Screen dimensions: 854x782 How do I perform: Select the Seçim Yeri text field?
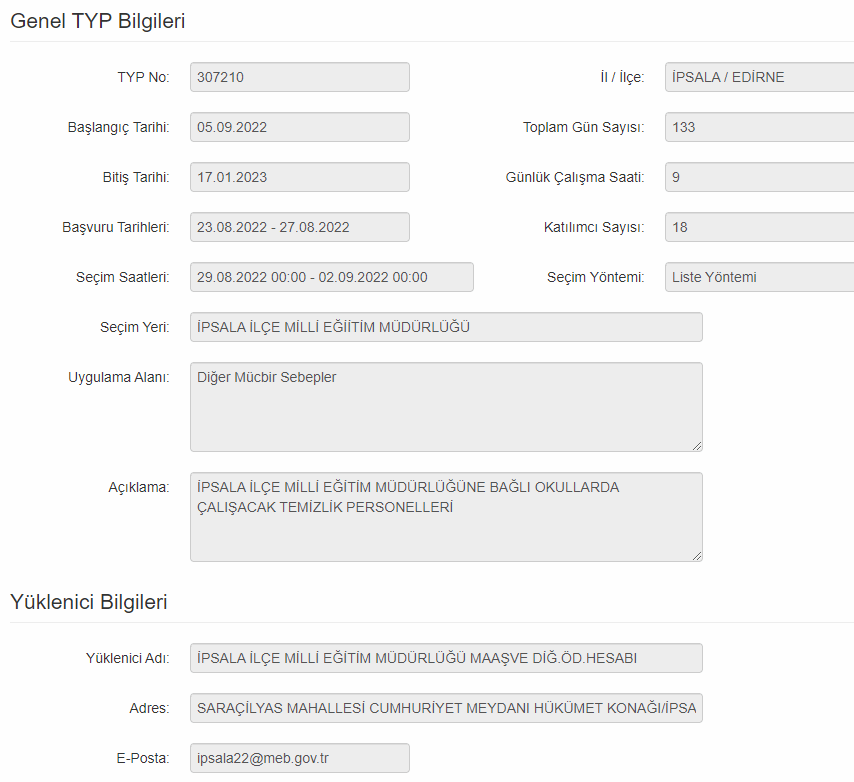445,327
